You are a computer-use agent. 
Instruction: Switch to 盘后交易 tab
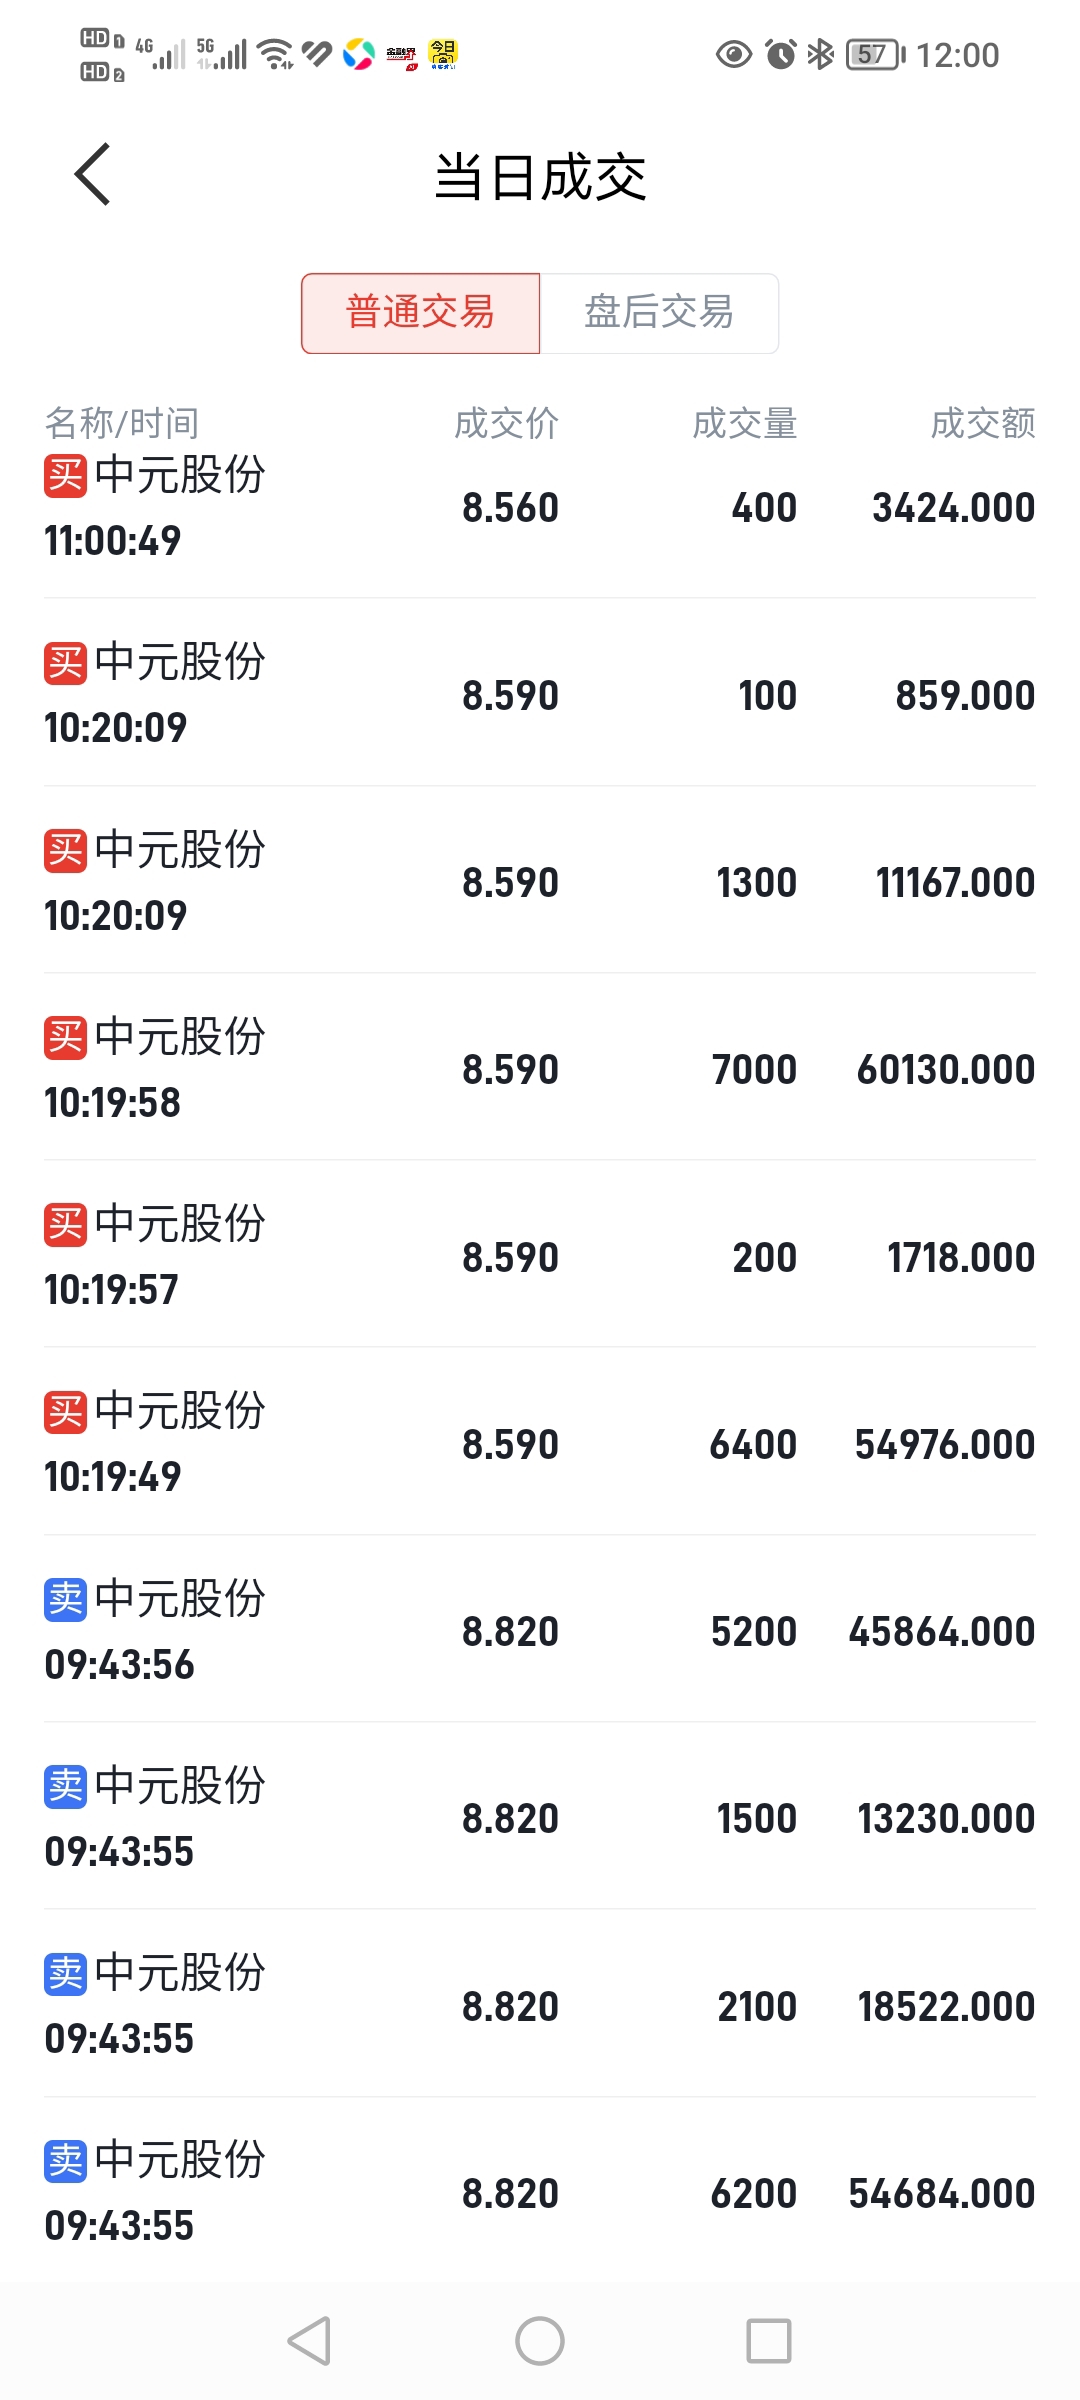point(659,313)
